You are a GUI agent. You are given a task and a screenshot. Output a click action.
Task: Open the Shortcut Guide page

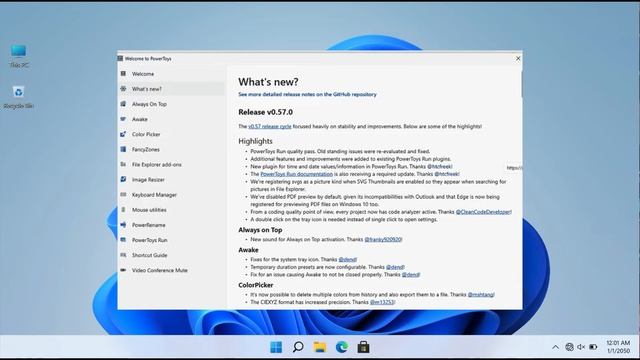pyautogui.click(x=171, y=255)
